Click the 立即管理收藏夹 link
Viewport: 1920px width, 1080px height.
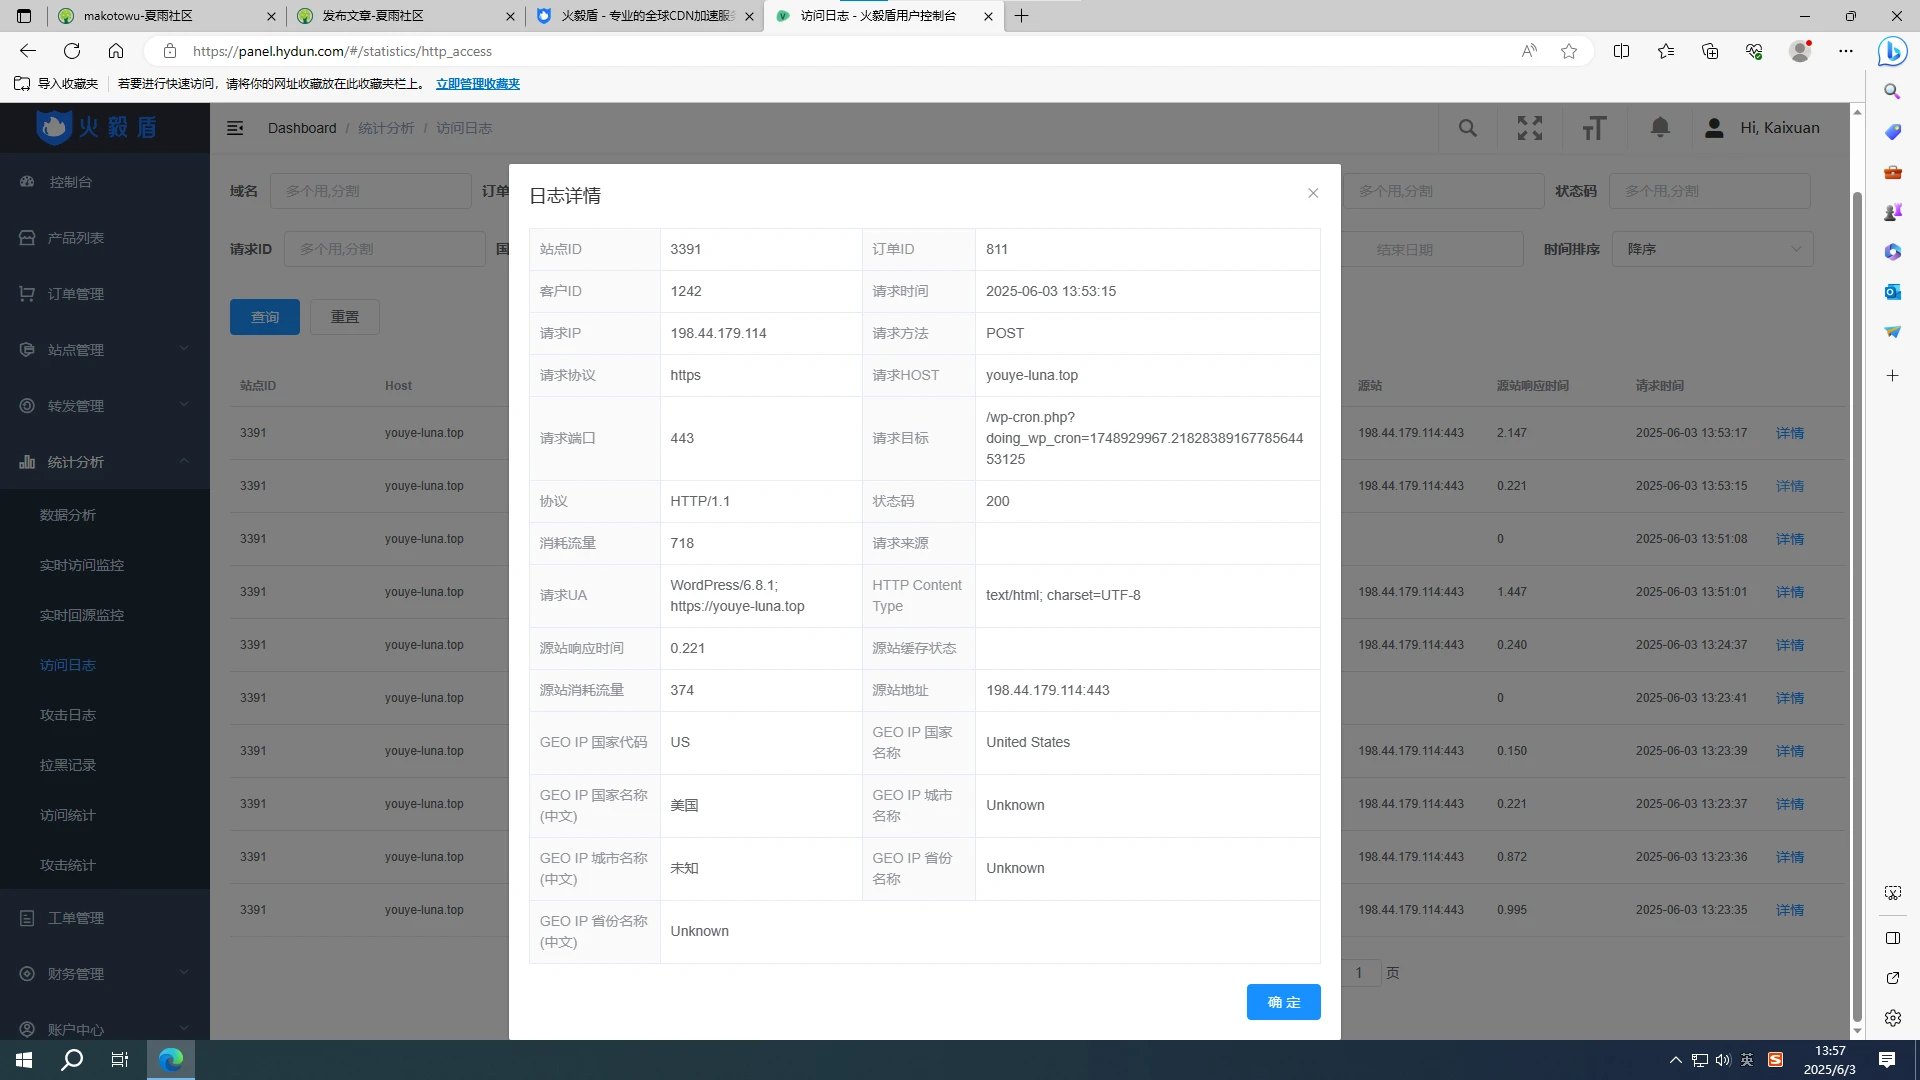point(478,84)
